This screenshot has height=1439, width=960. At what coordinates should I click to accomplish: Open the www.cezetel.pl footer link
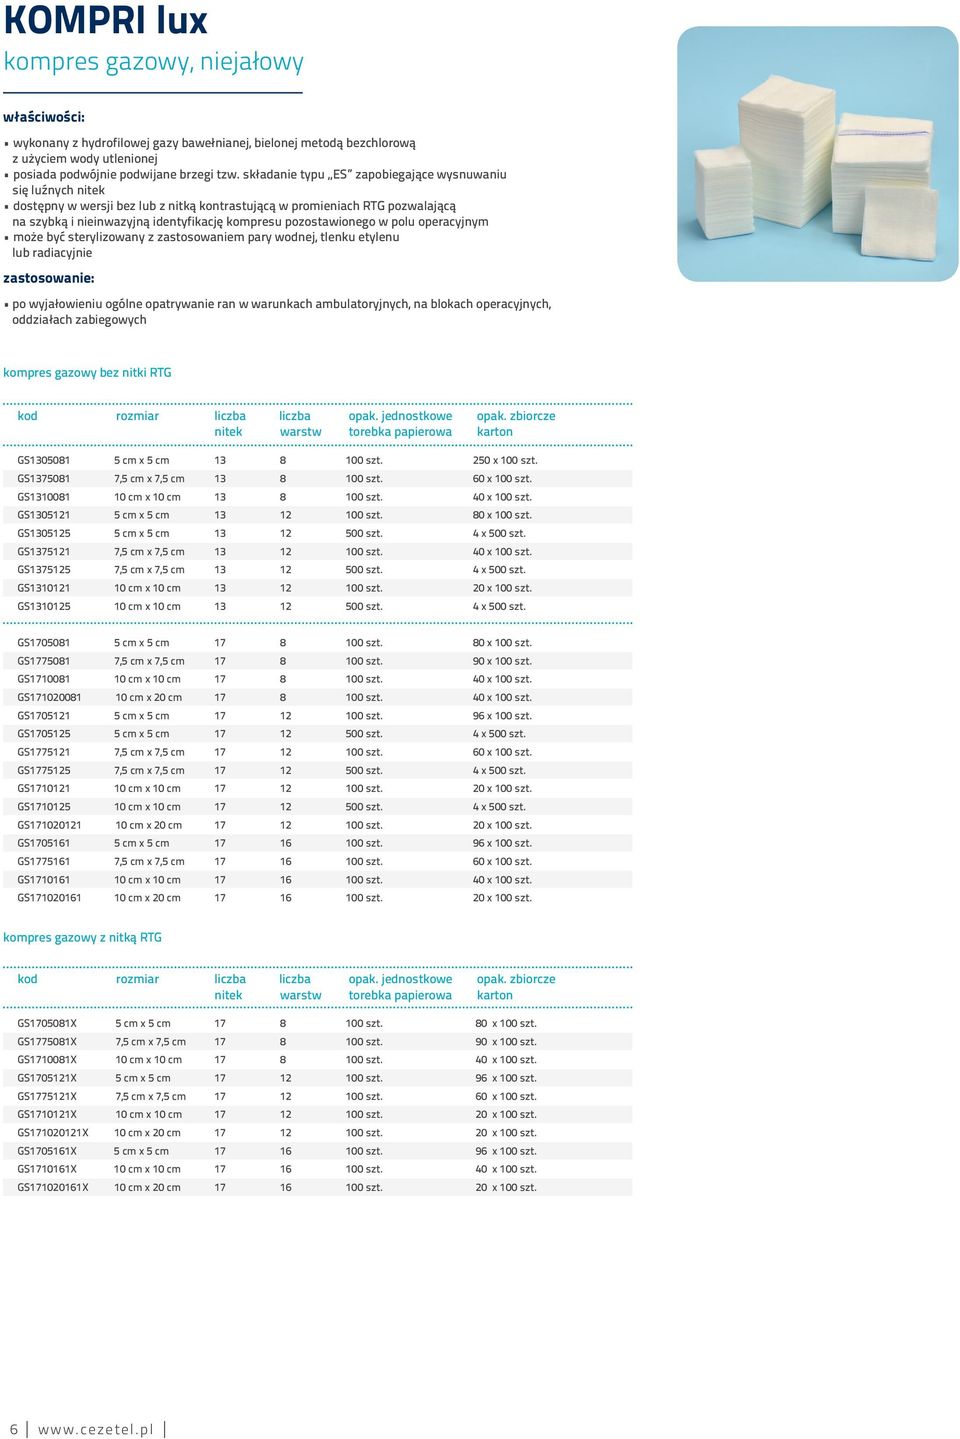click(96, 1429)
